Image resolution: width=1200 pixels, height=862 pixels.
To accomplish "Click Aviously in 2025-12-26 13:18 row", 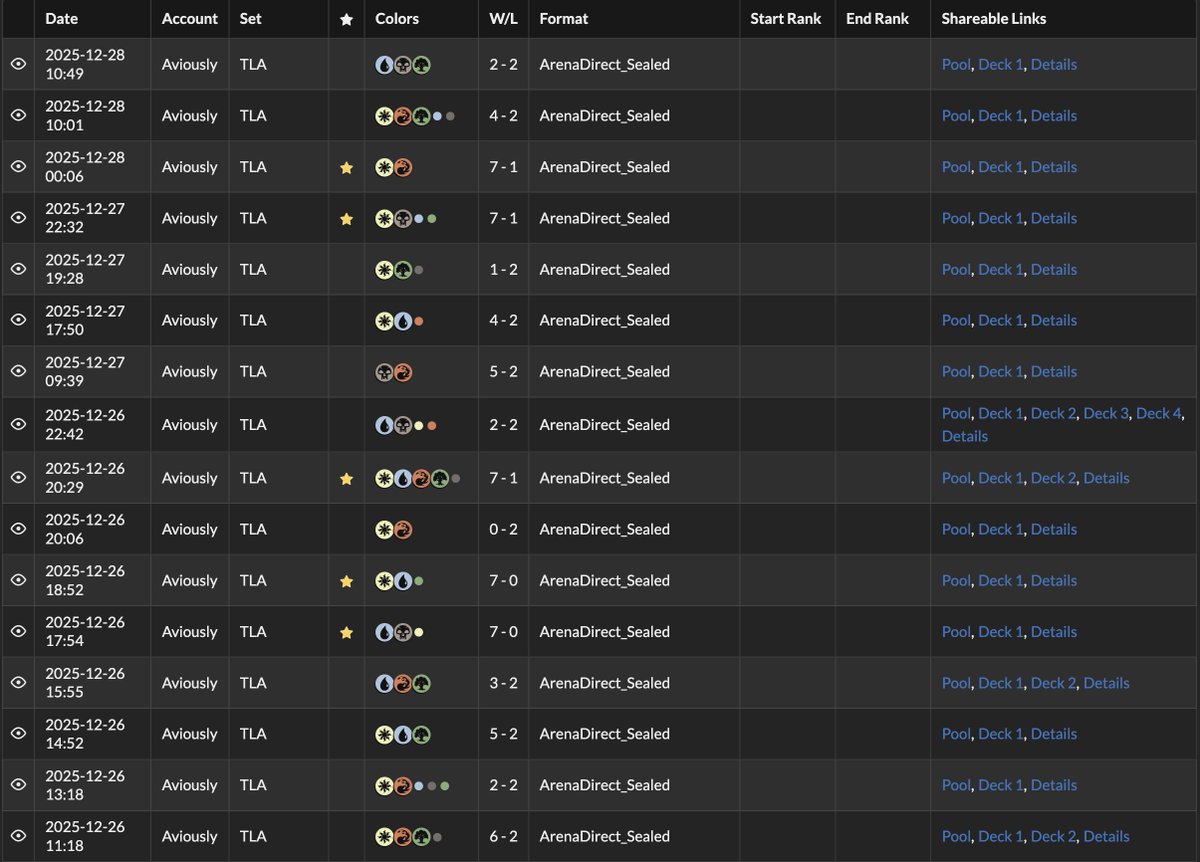I will click(189, 785).
